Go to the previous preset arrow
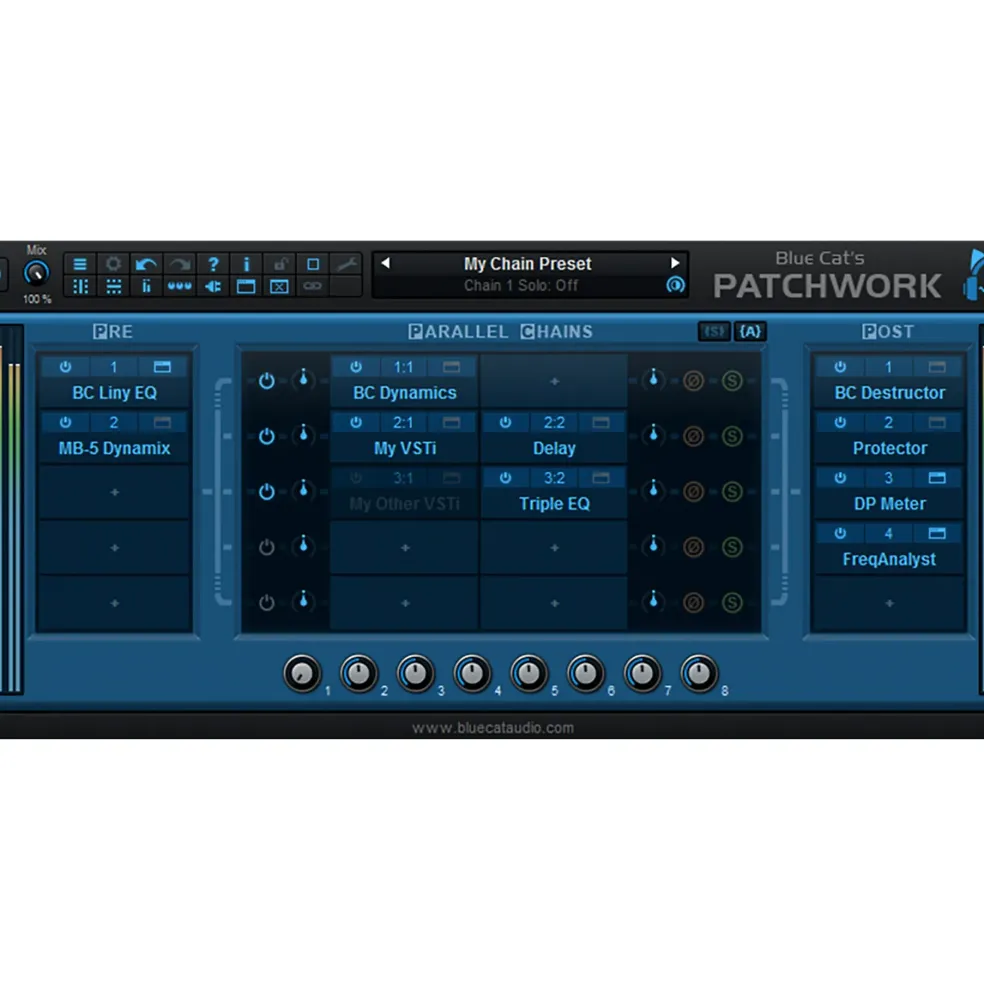The width and height of the screenshot is (984, 985). 386,263
